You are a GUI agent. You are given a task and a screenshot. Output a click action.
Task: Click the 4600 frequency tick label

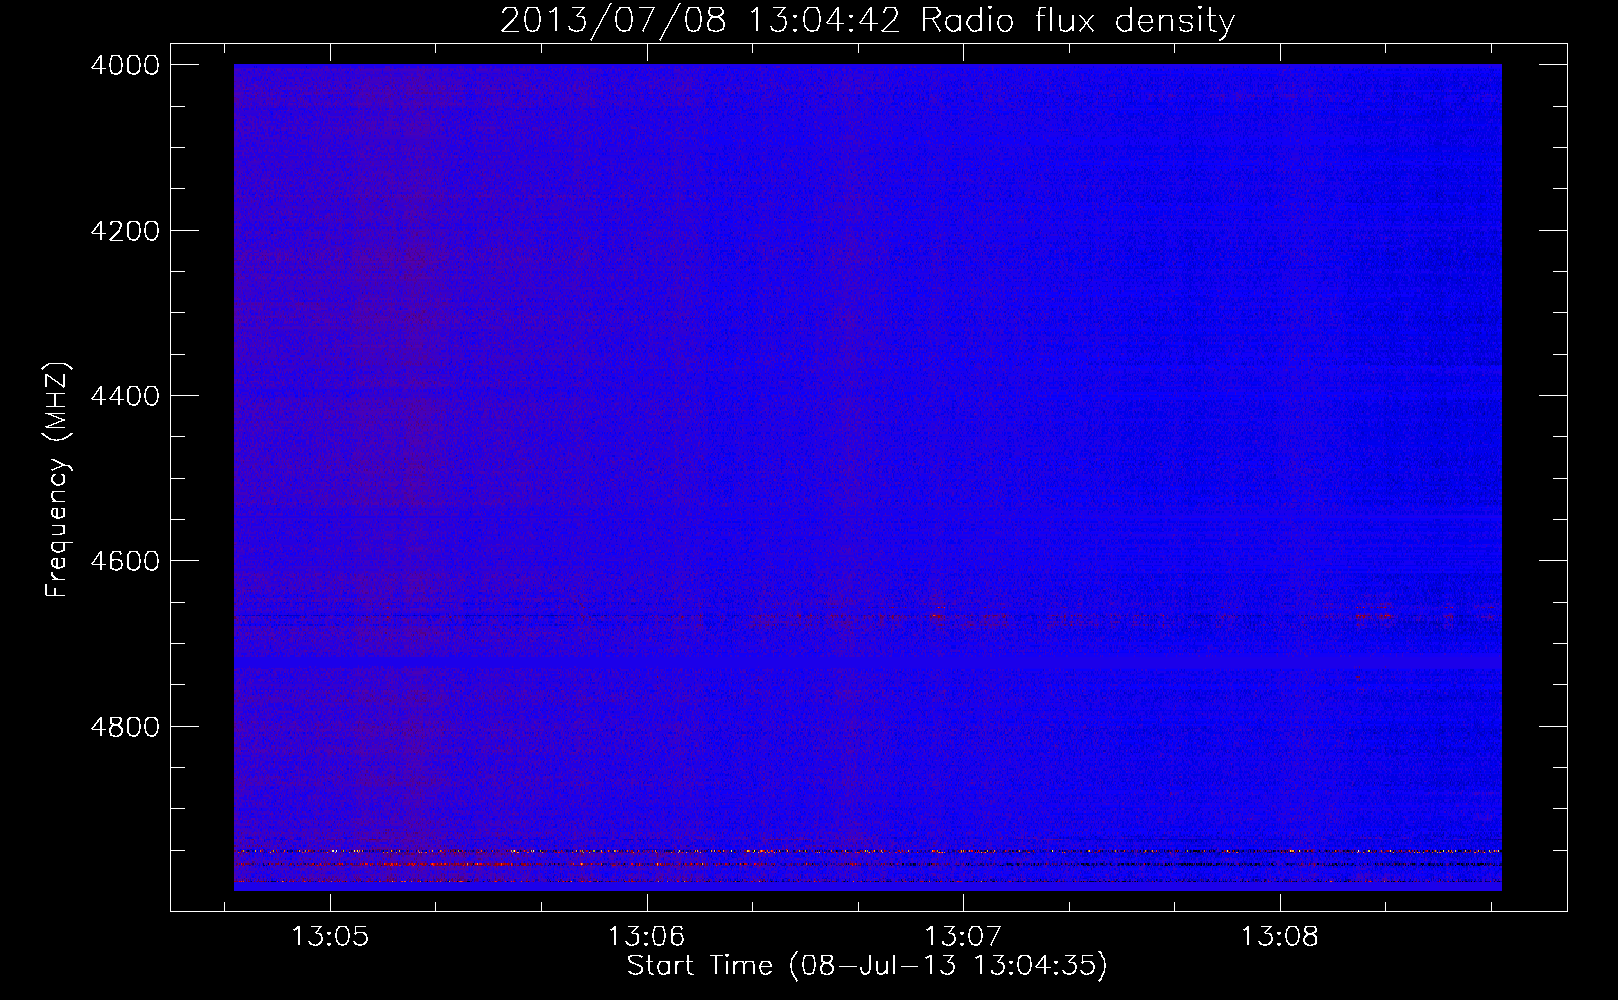click(x=124, y=561)
